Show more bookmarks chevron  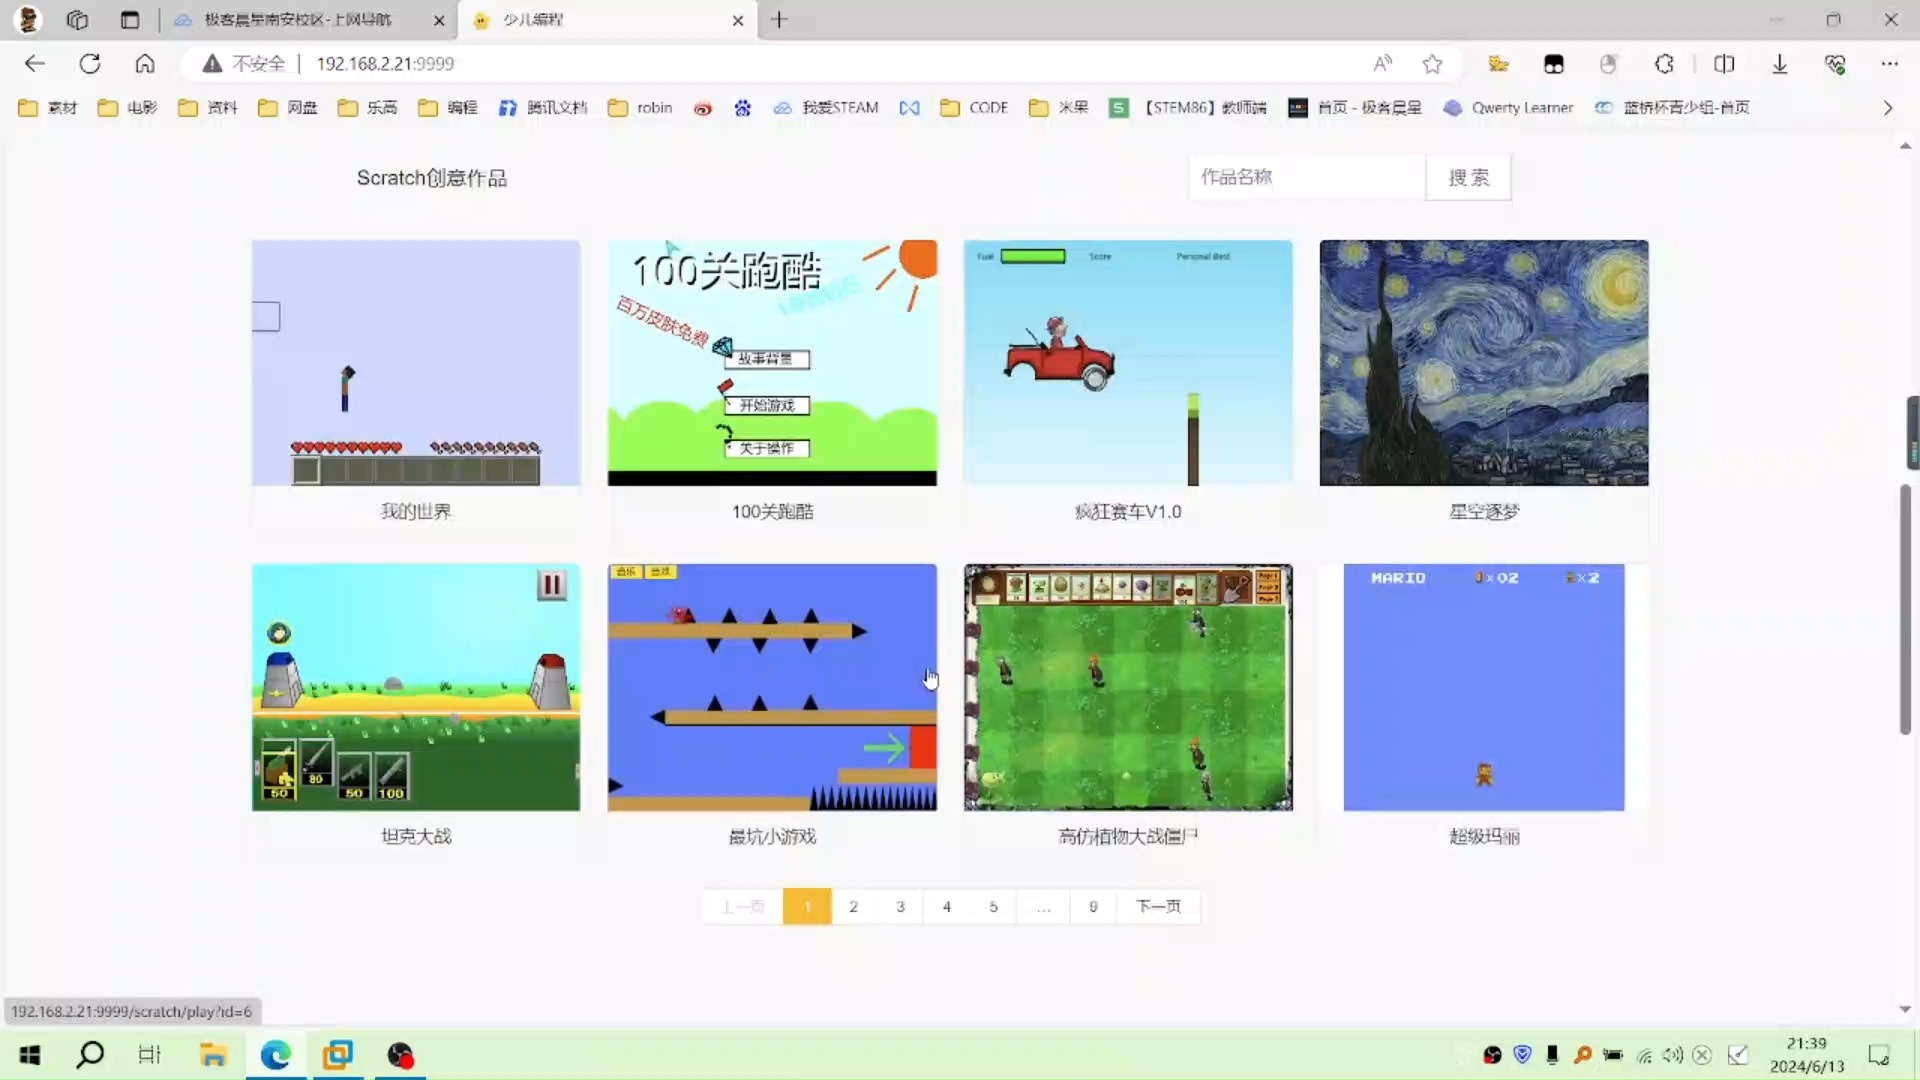(1888, 108)
